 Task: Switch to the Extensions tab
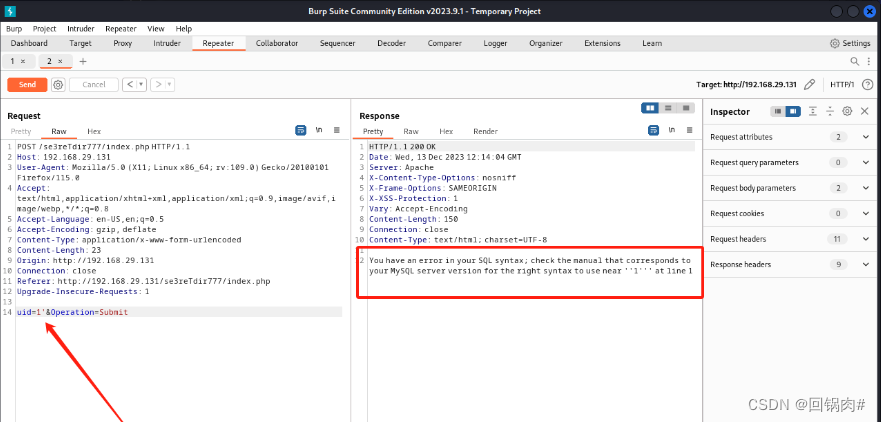click(602, 43)
